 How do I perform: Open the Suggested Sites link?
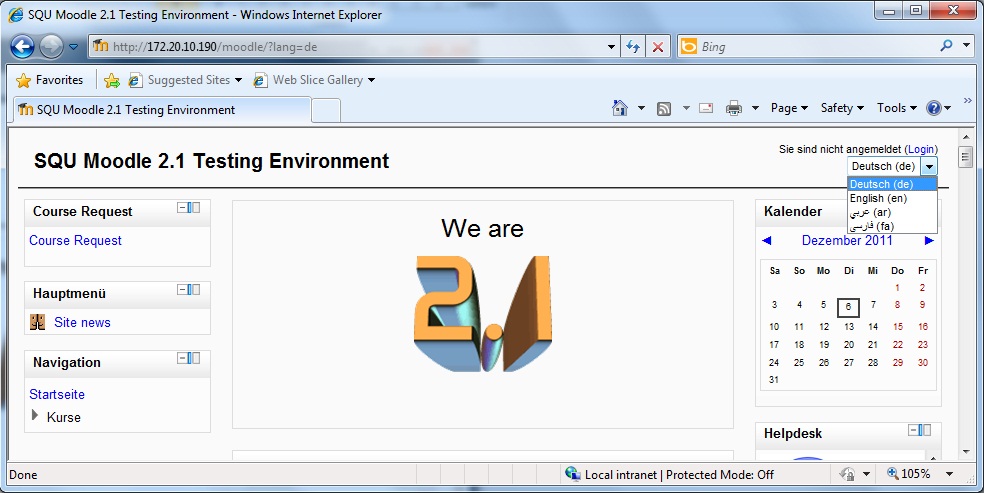[x=185, y=80]
